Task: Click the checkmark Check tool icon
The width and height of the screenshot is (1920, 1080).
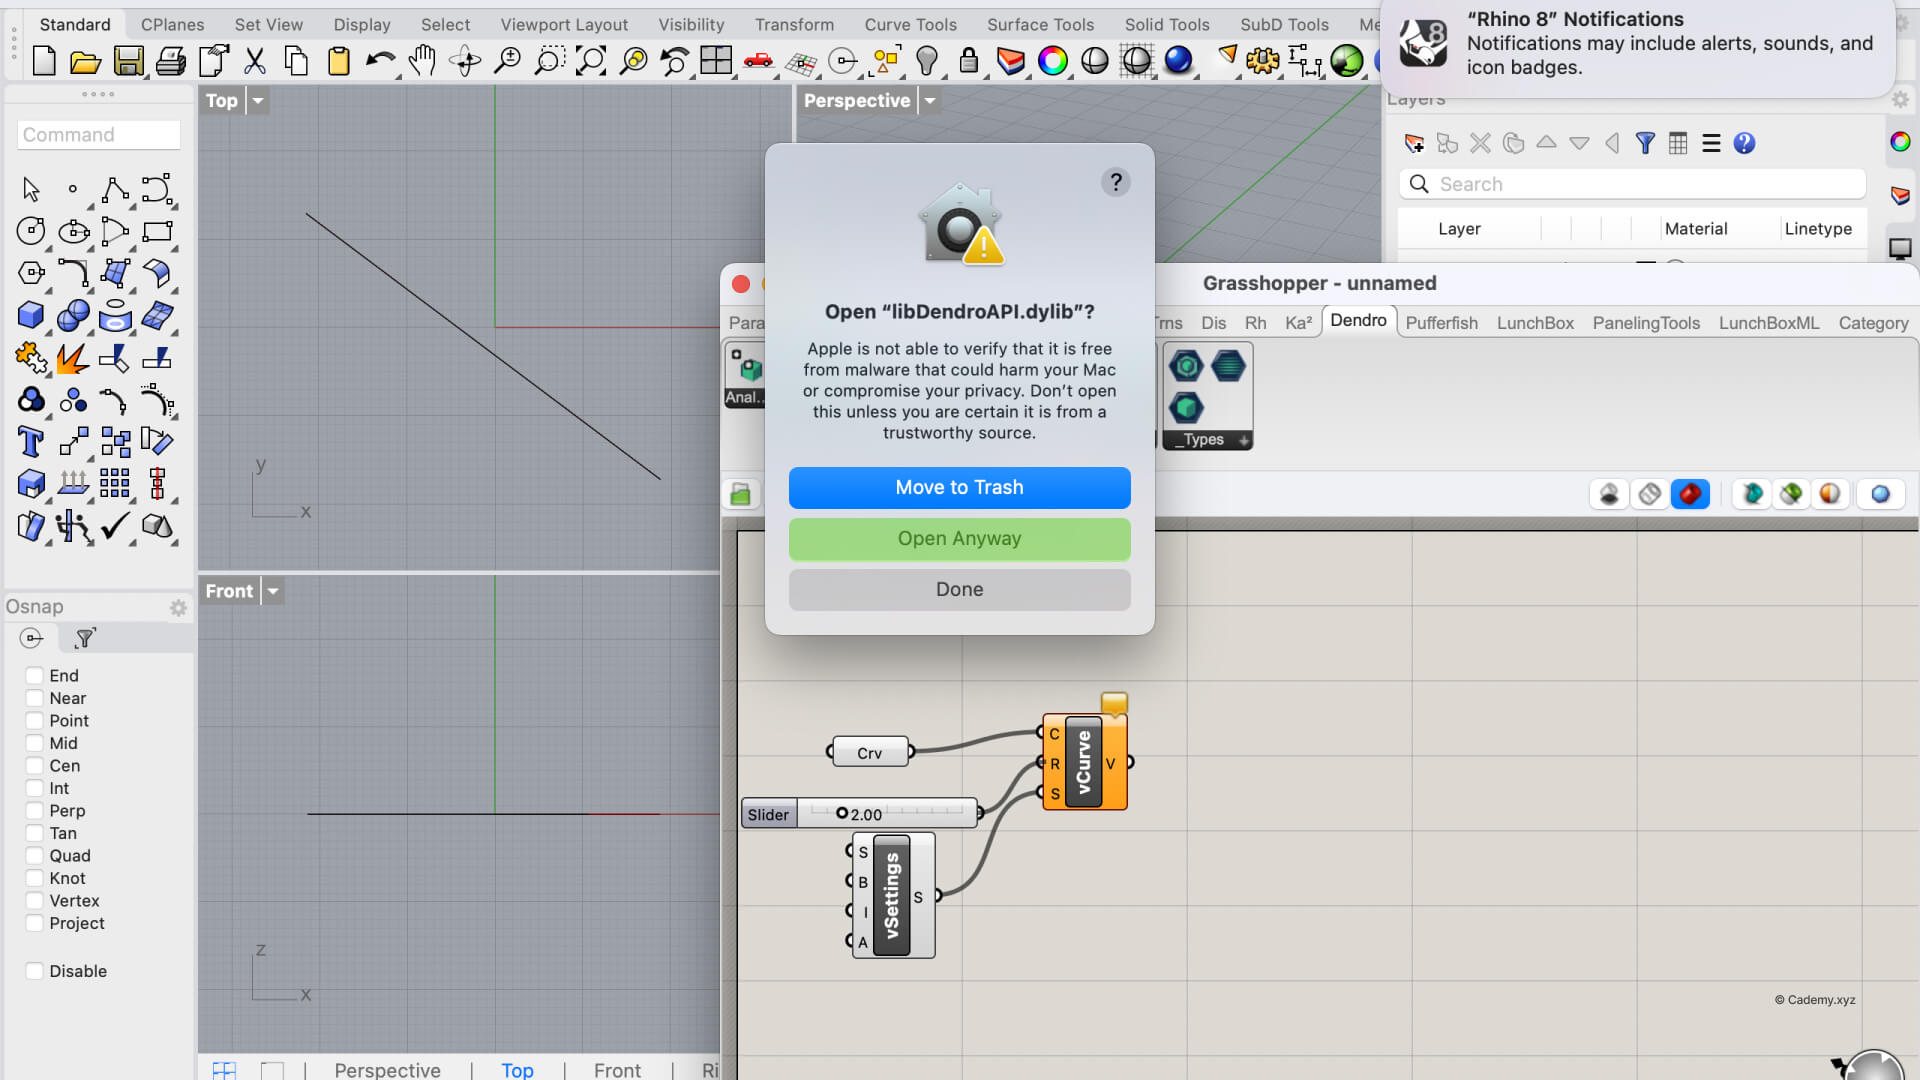Action: tap(114, 525)
